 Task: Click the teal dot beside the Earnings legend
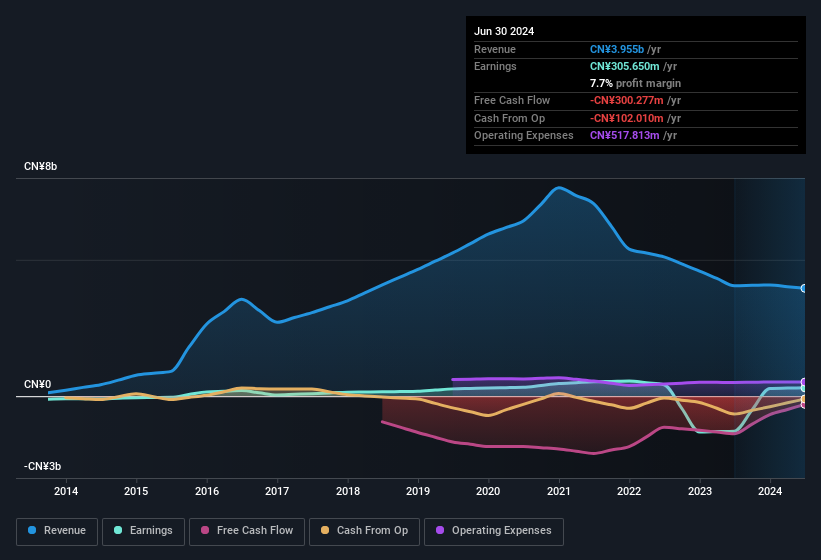pos(119,530)
